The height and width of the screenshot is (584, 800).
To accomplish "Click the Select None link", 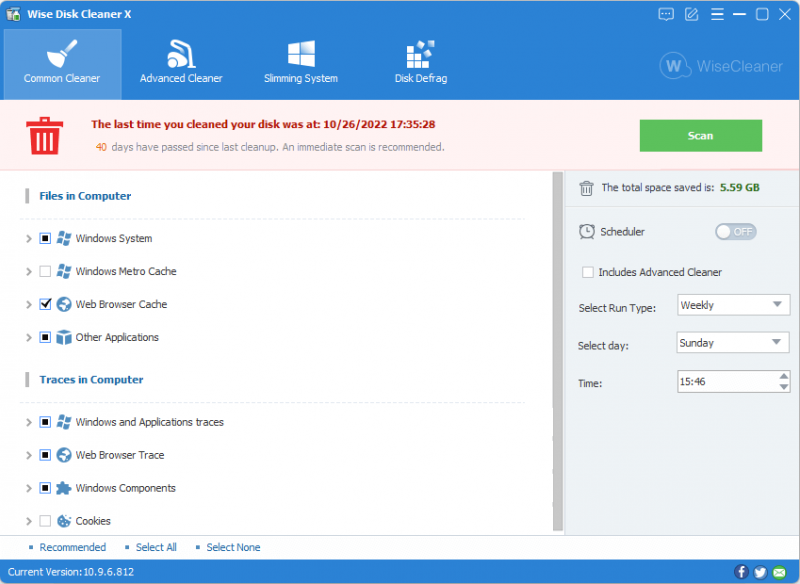I will tap(233, 547).
